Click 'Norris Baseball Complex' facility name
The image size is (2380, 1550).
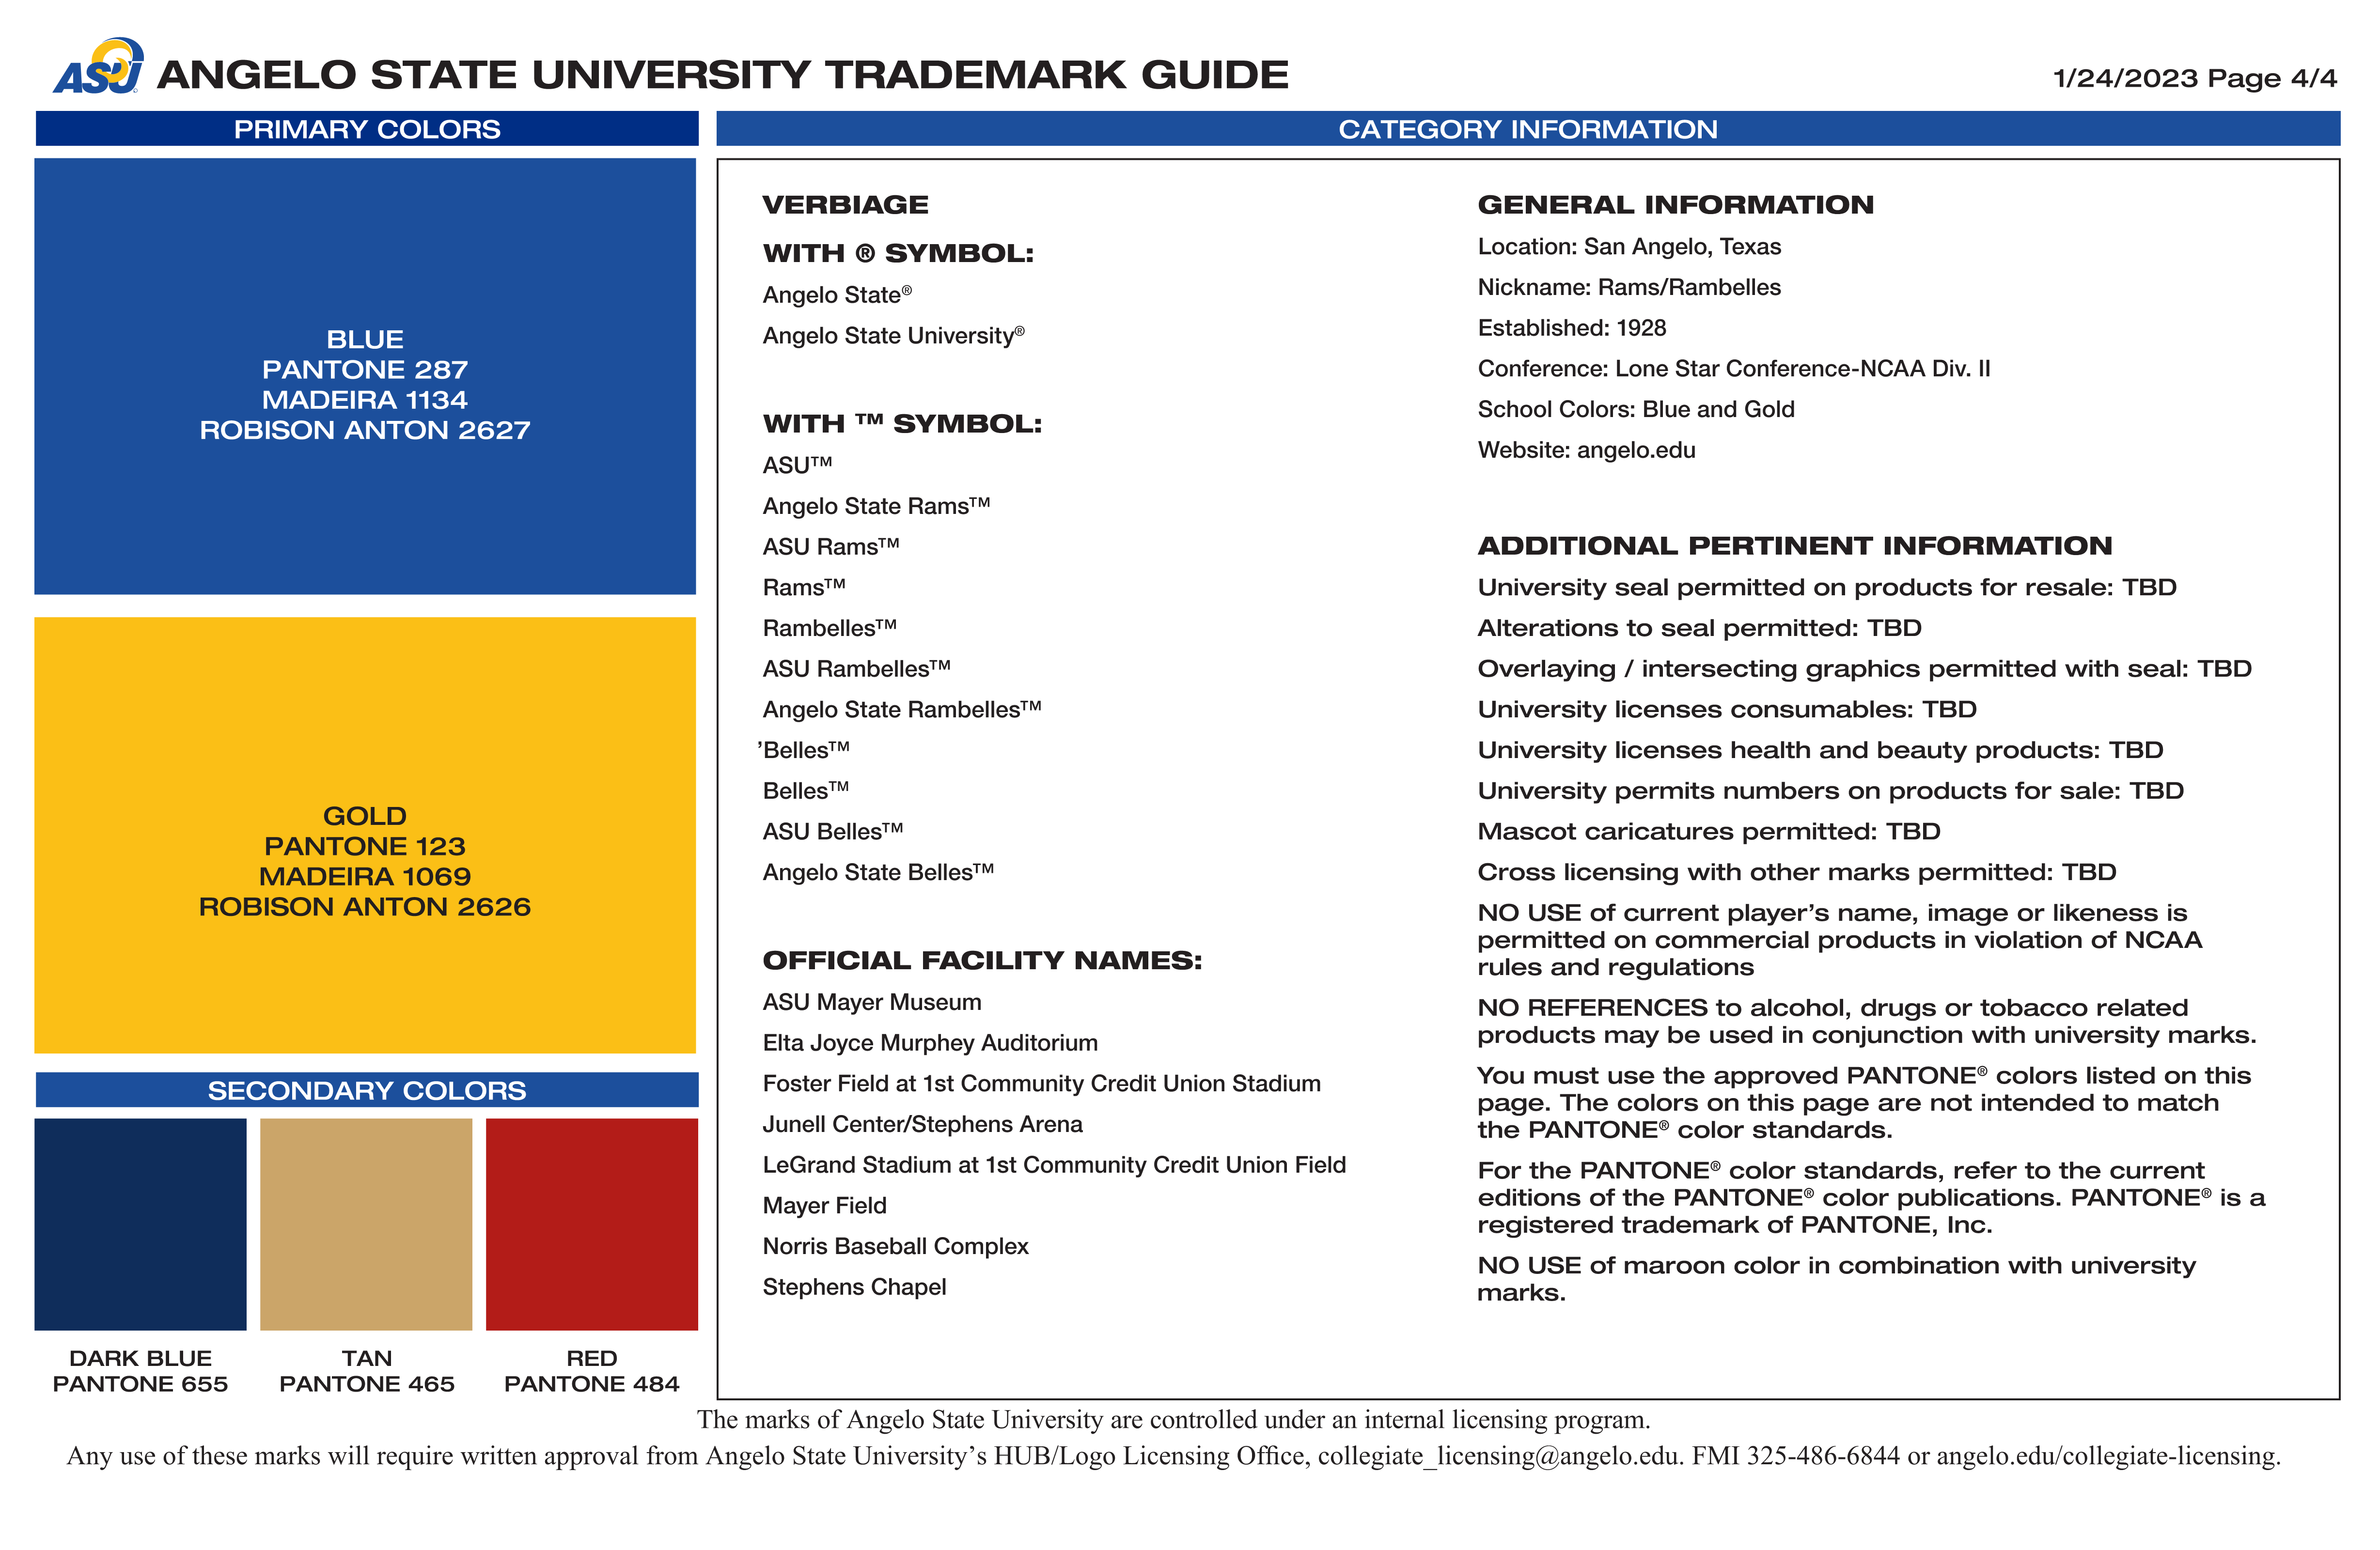[895, 1246]
